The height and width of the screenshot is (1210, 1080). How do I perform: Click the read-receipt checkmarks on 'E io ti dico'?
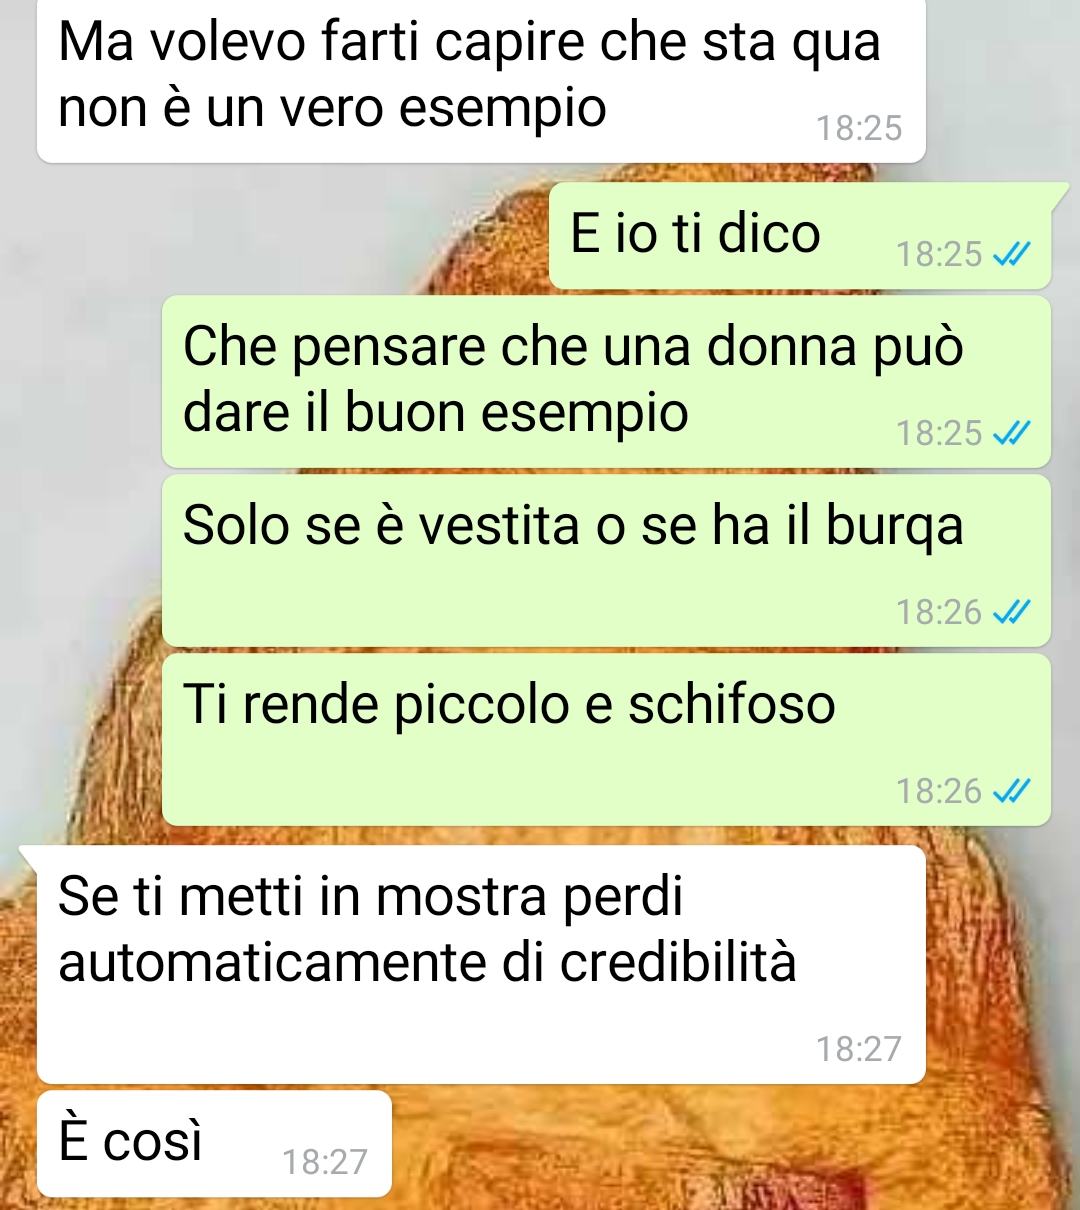click(x=1012, y=255)
